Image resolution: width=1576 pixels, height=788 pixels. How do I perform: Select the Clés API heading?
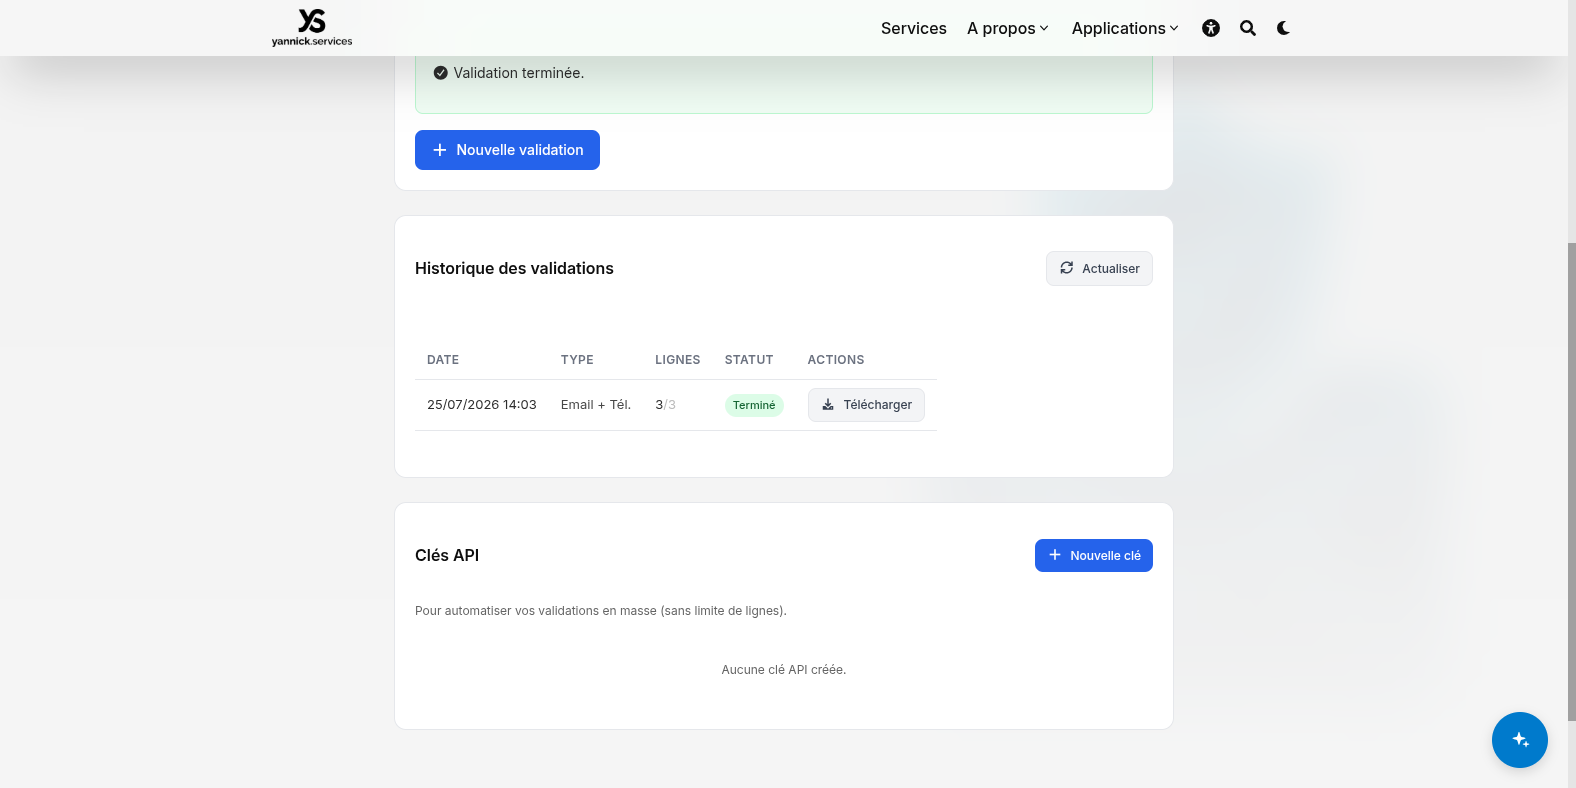(447, 555)
